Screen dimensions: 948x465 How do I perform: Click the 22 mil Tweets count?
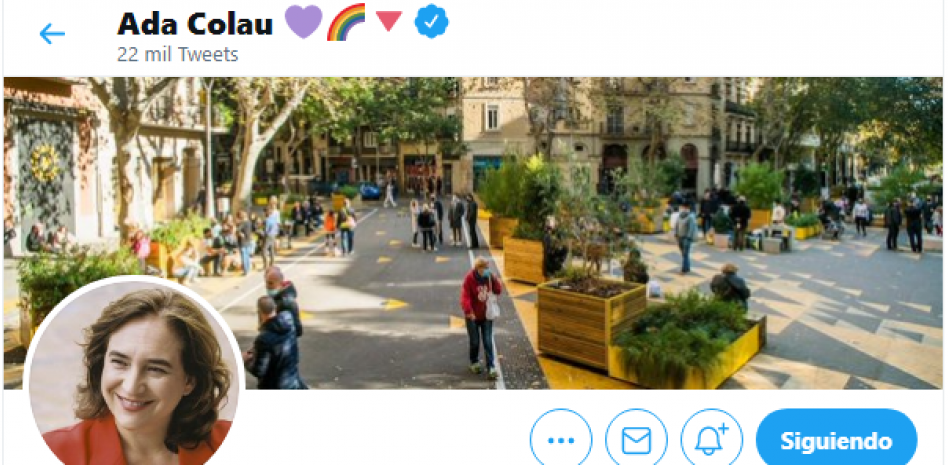[x=178, y=55]
